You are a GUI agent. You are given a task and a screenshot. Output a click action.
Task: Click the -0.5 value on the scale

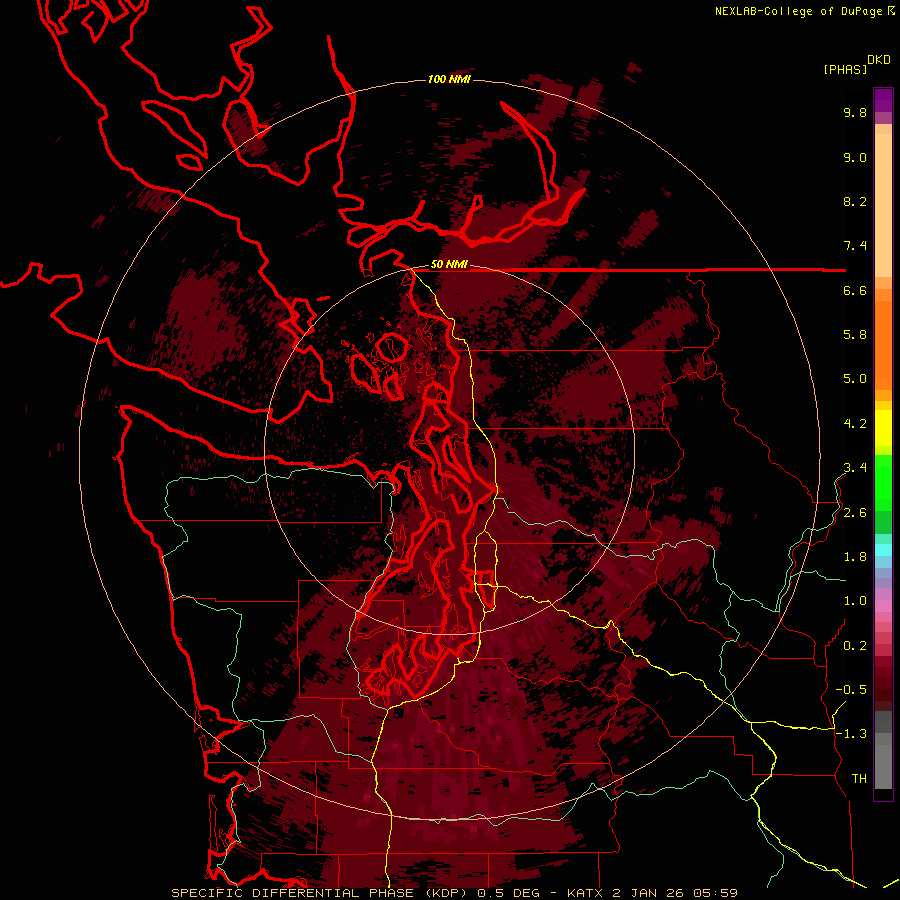[x=851, y=690]
